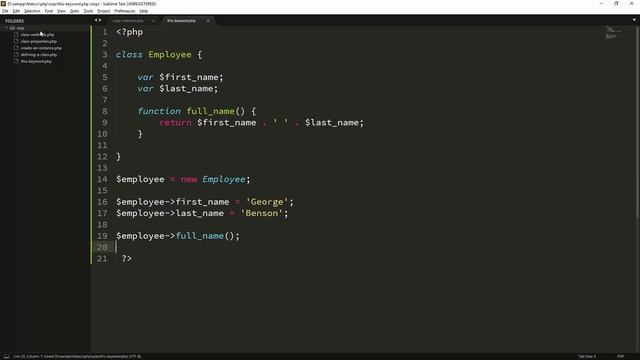Collapse the oop folder in sidebar

point(7,28)
